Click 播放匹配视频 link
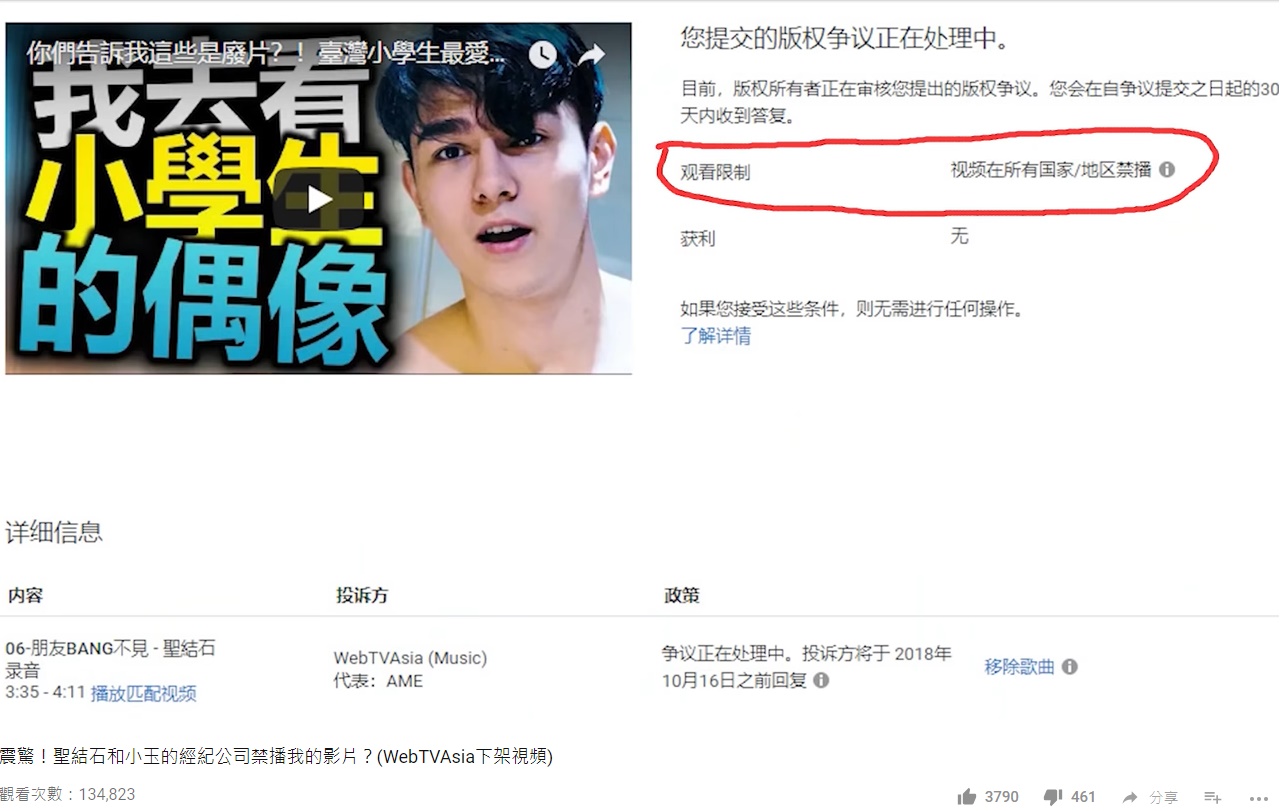 click(144, 693)
